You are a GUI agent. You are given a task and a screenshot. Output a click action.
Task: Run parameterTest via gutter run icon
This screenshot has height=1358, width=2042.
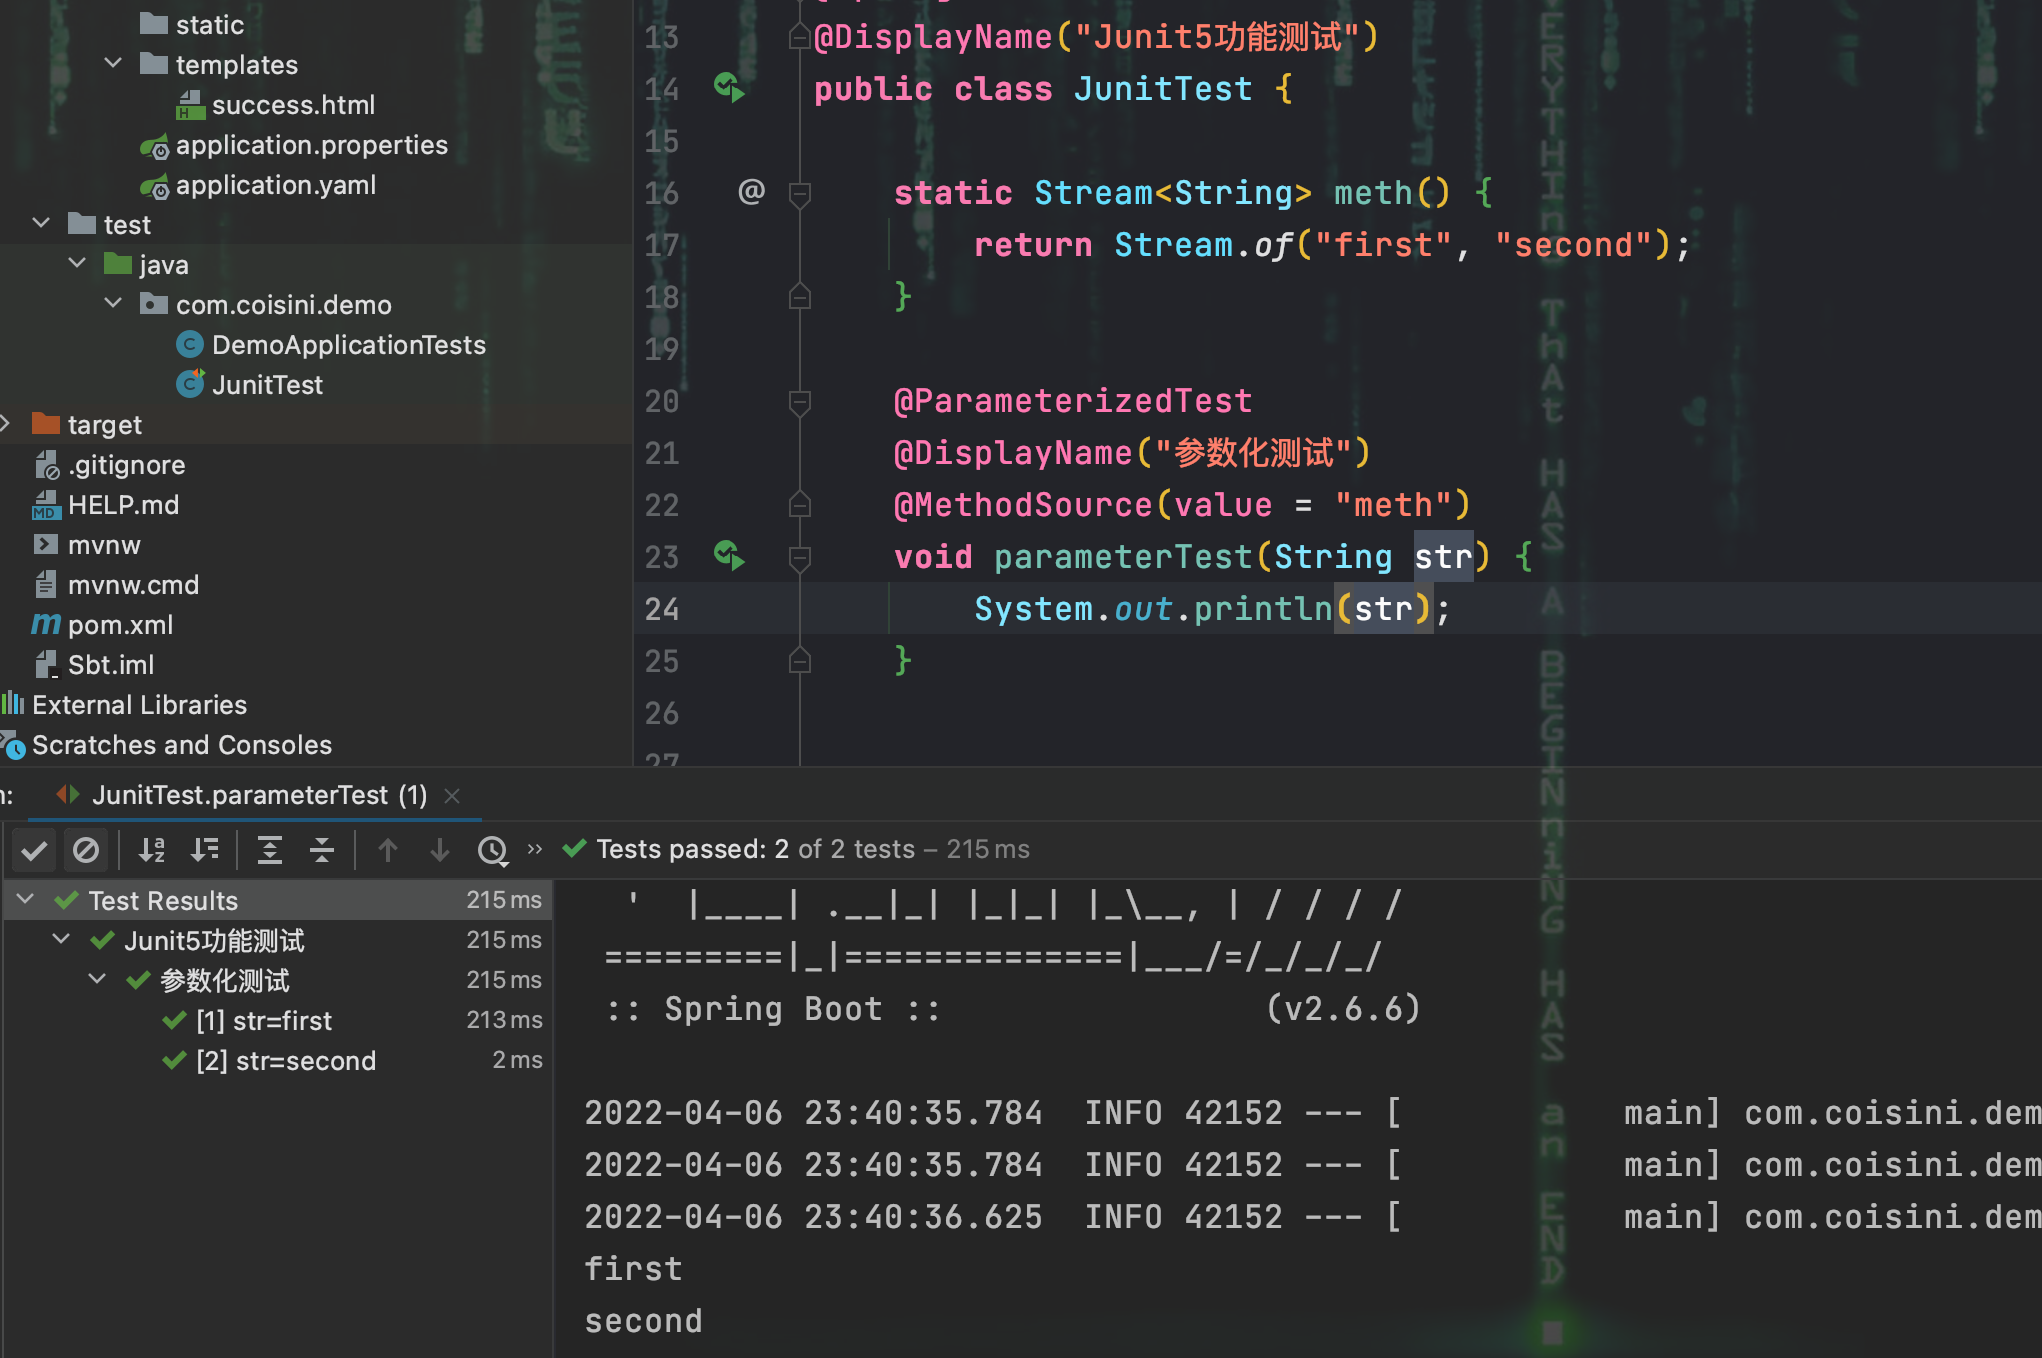coord(729,556)
